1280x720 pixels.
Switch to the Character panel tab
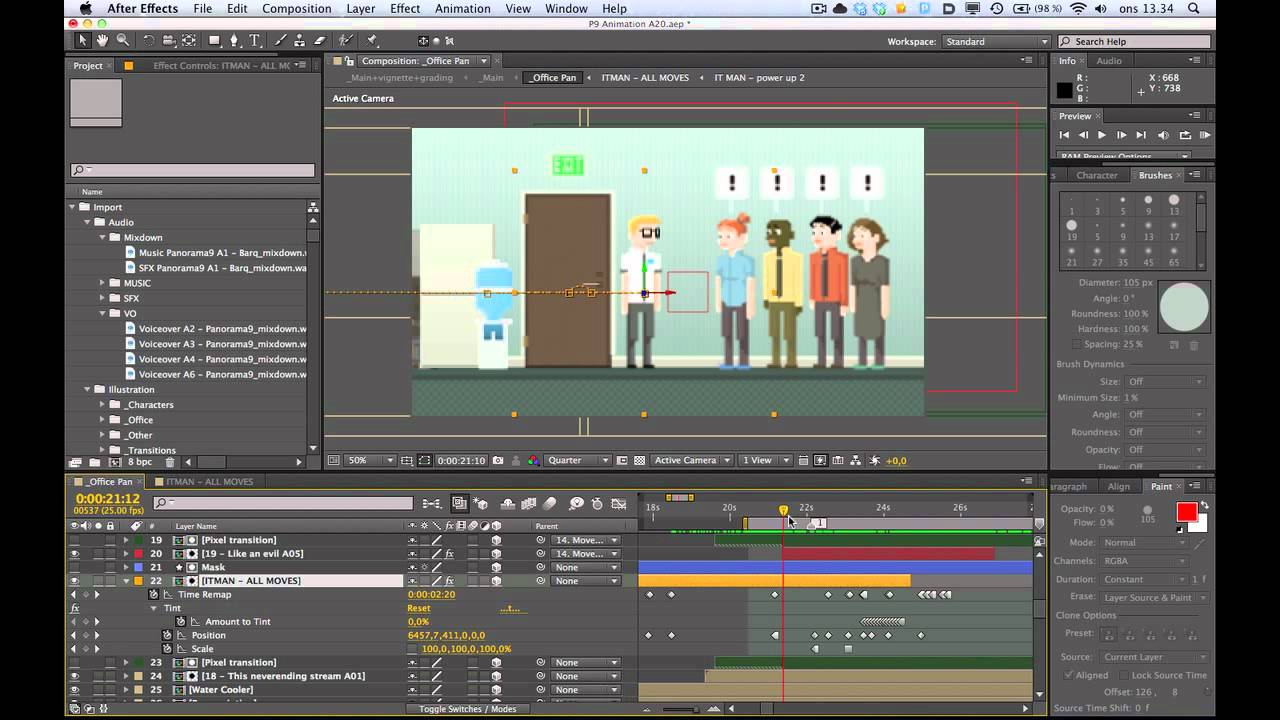coord(1096,175)
